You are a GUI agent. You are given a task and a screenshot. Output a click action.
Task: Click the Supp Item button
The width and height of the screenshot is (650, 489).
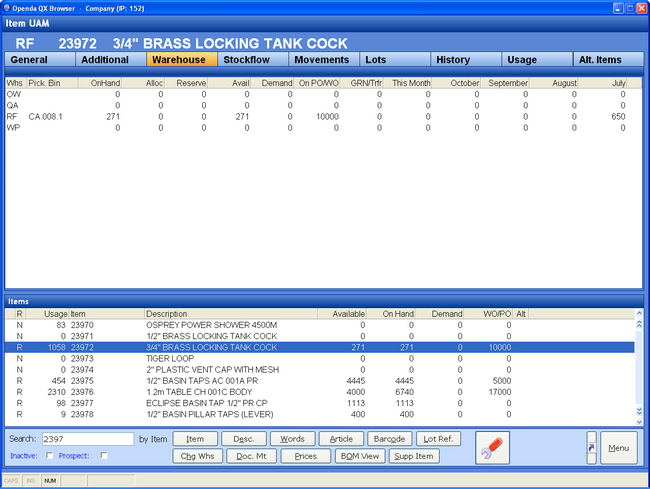(414, 456)
